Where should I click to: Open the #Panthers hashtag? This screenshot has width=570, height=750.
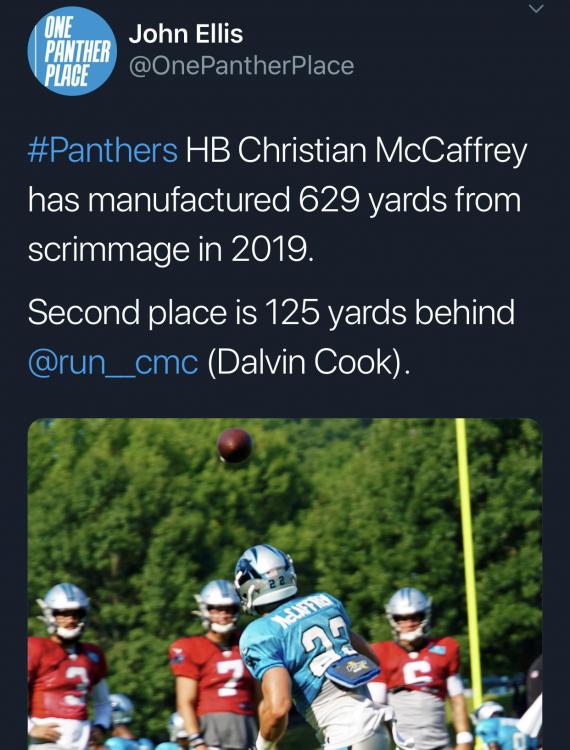click(103, 150)
